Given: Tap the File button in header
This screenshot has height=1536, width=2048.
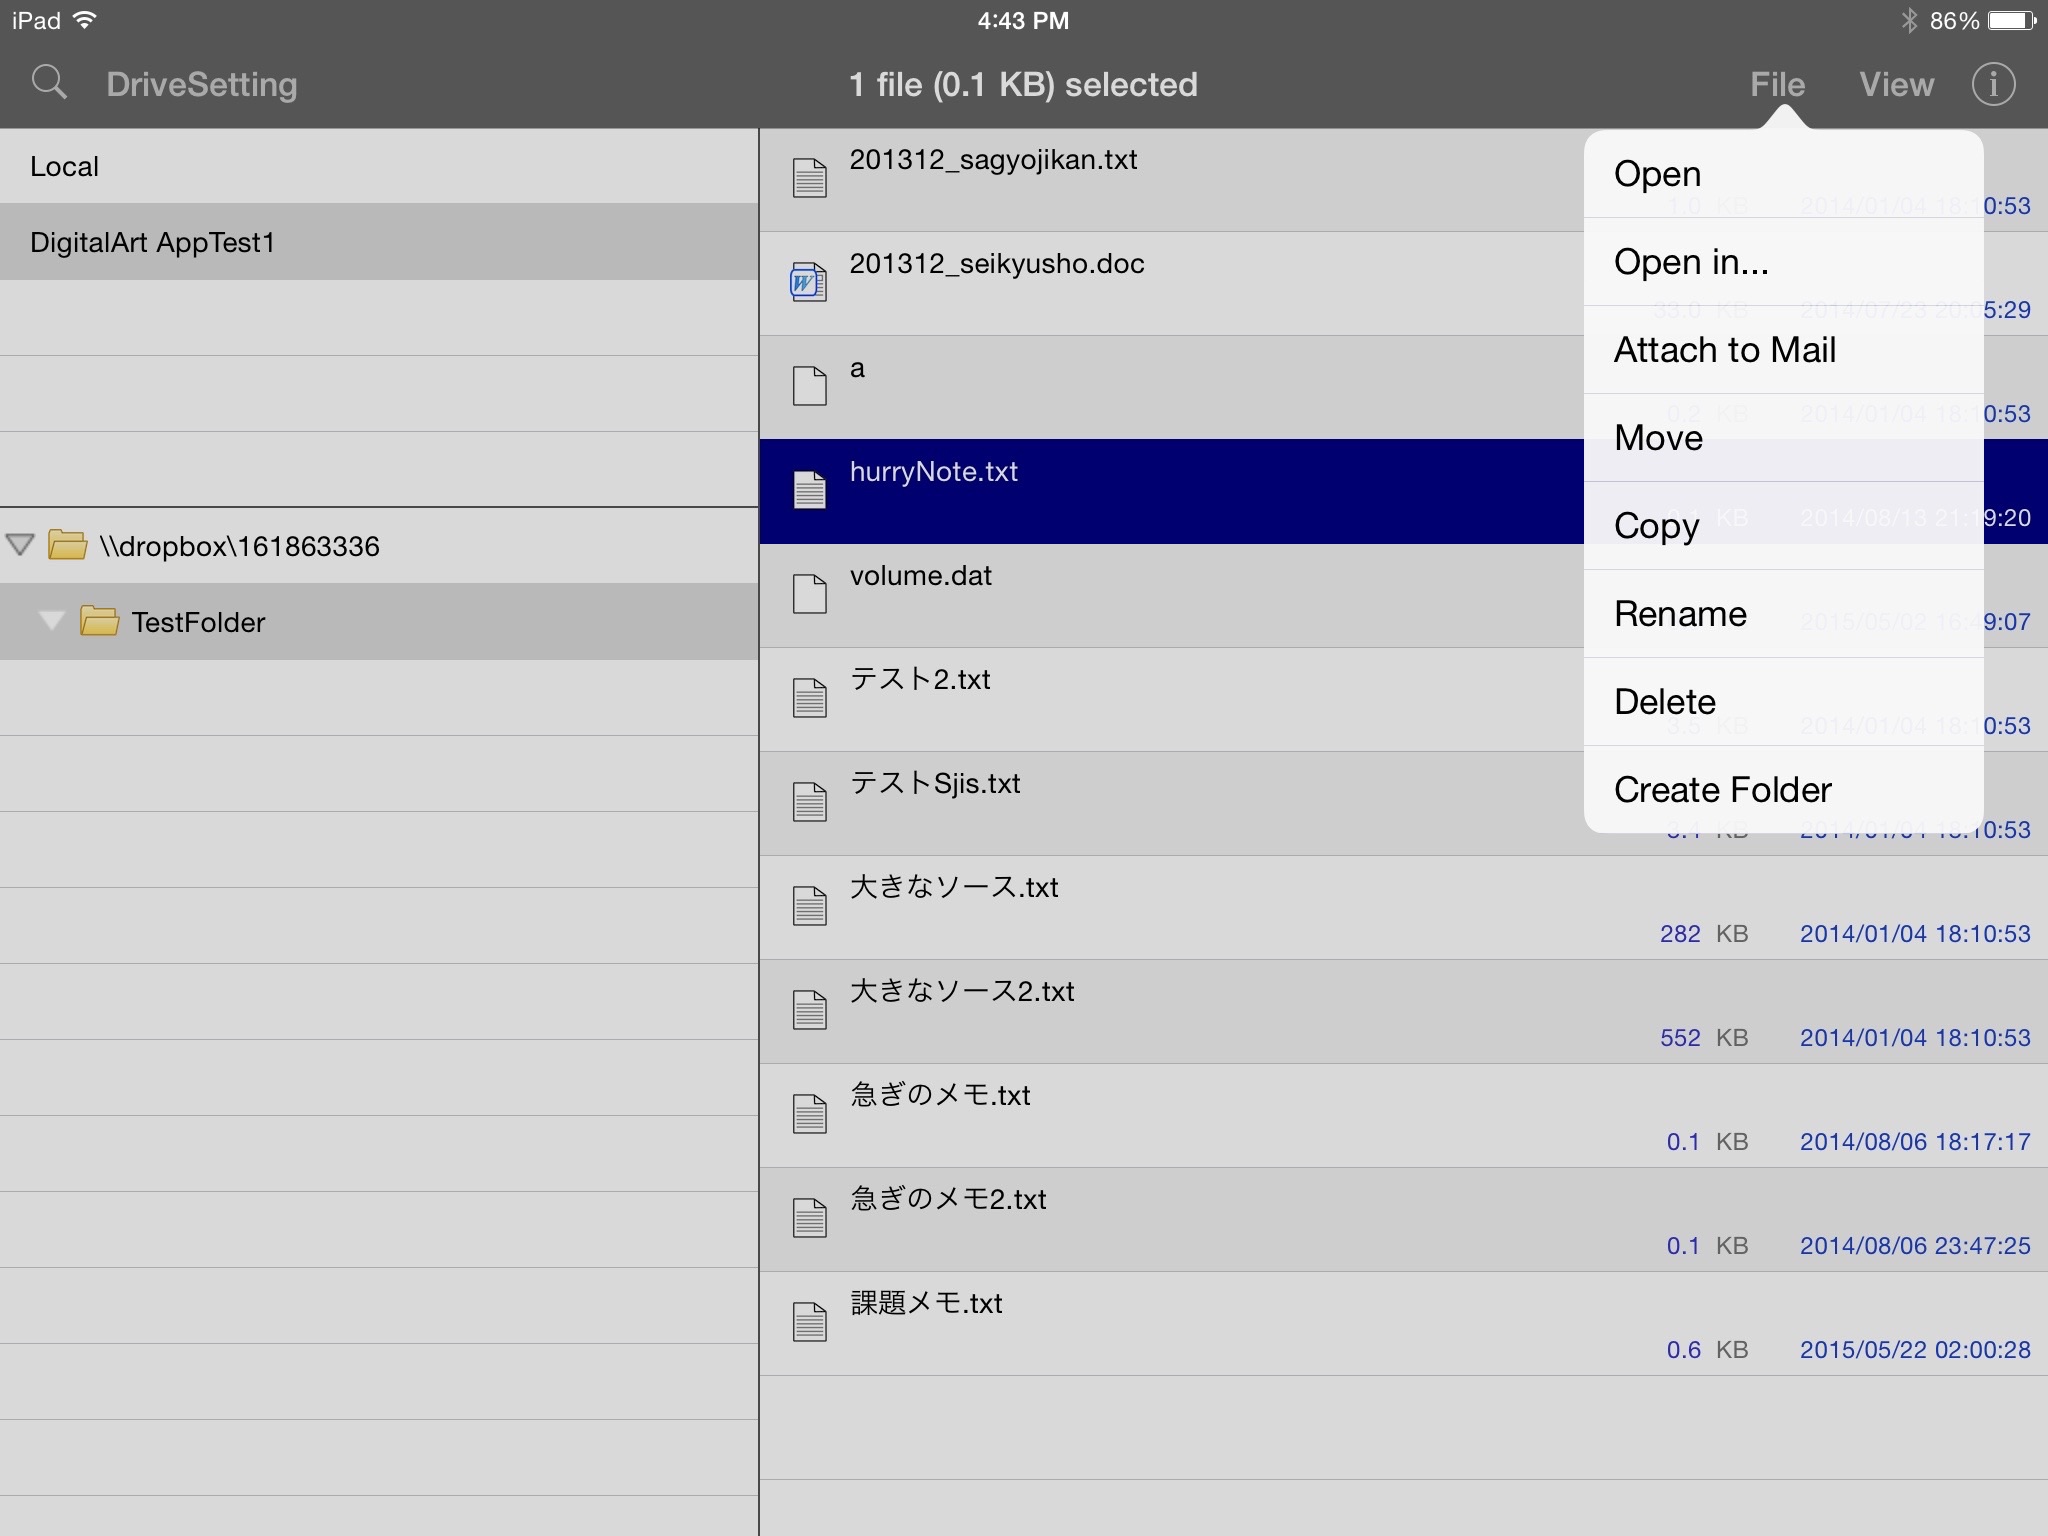Looking at the screenshot, I should 1777,84.
